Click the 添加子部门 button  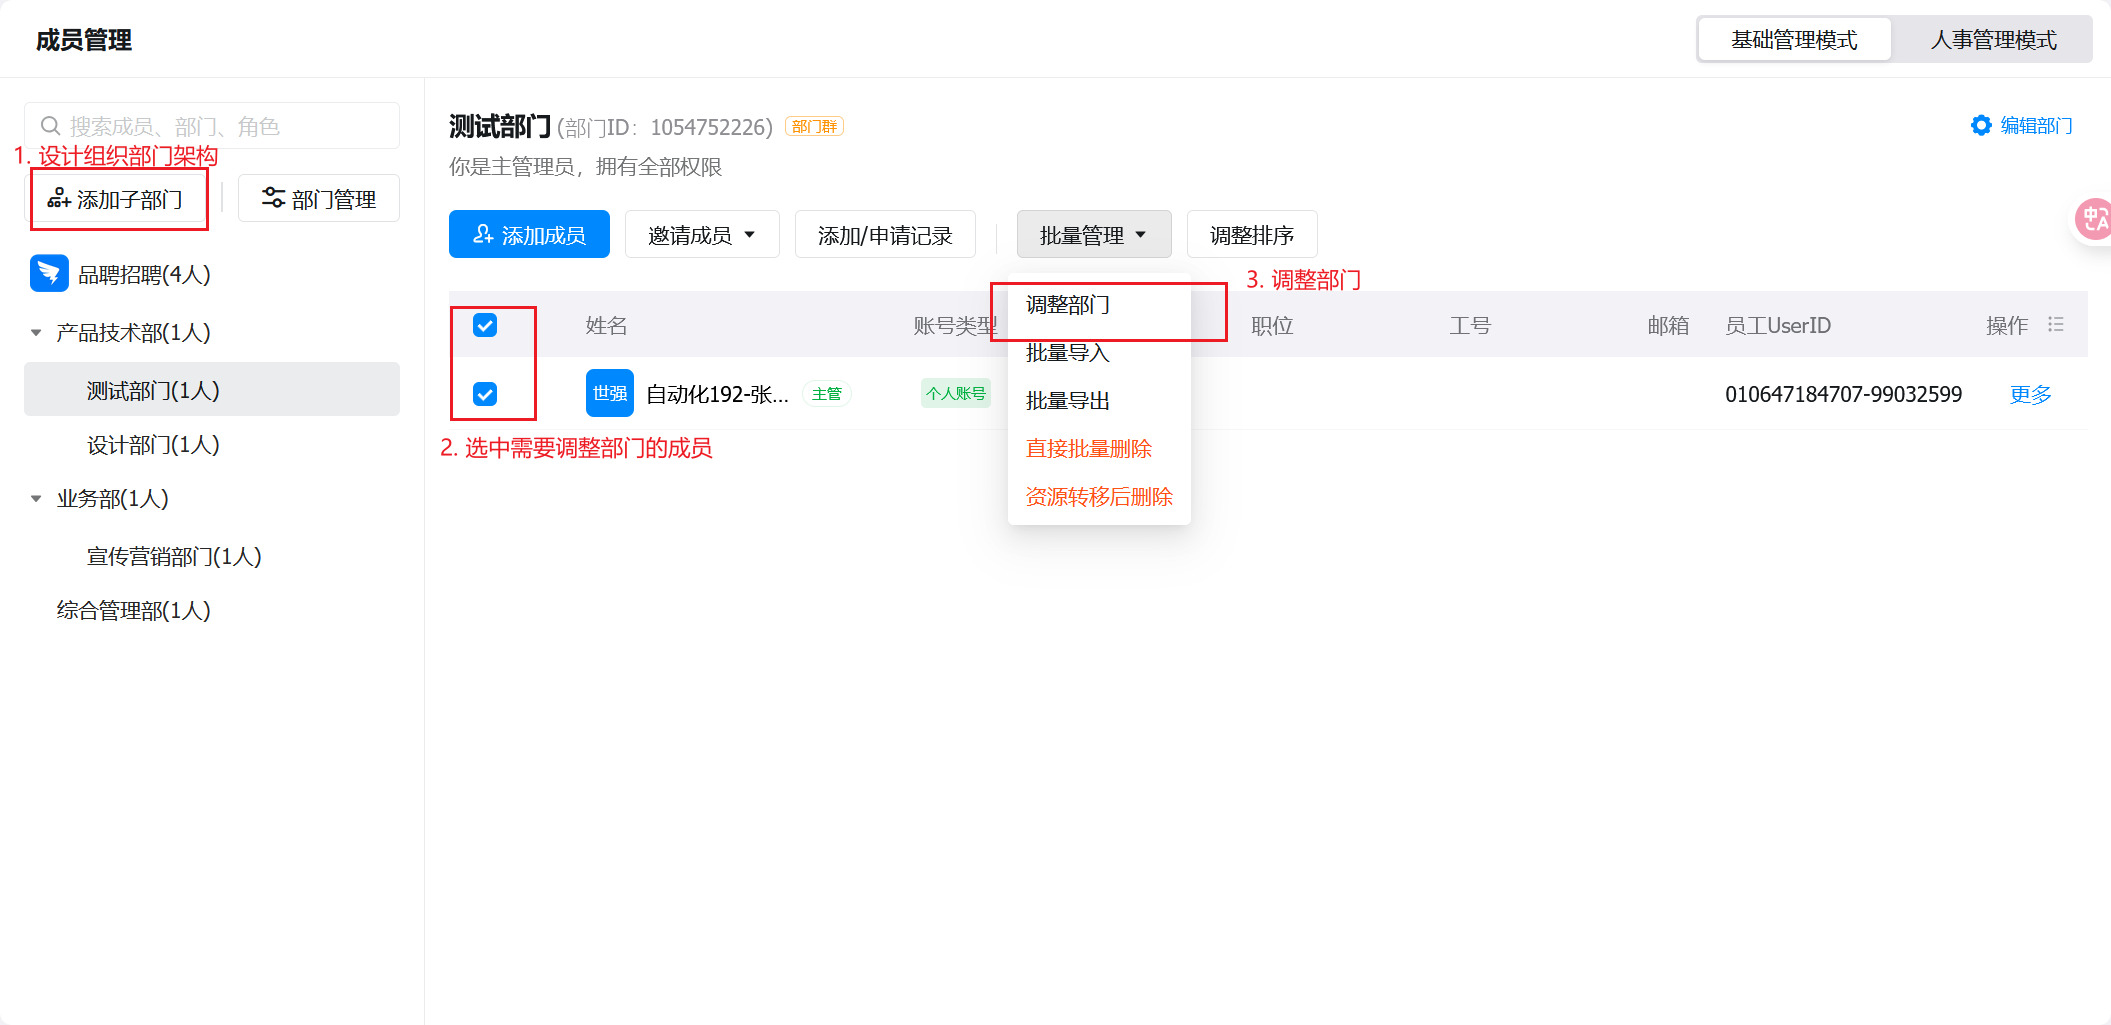tap(116, 199)
